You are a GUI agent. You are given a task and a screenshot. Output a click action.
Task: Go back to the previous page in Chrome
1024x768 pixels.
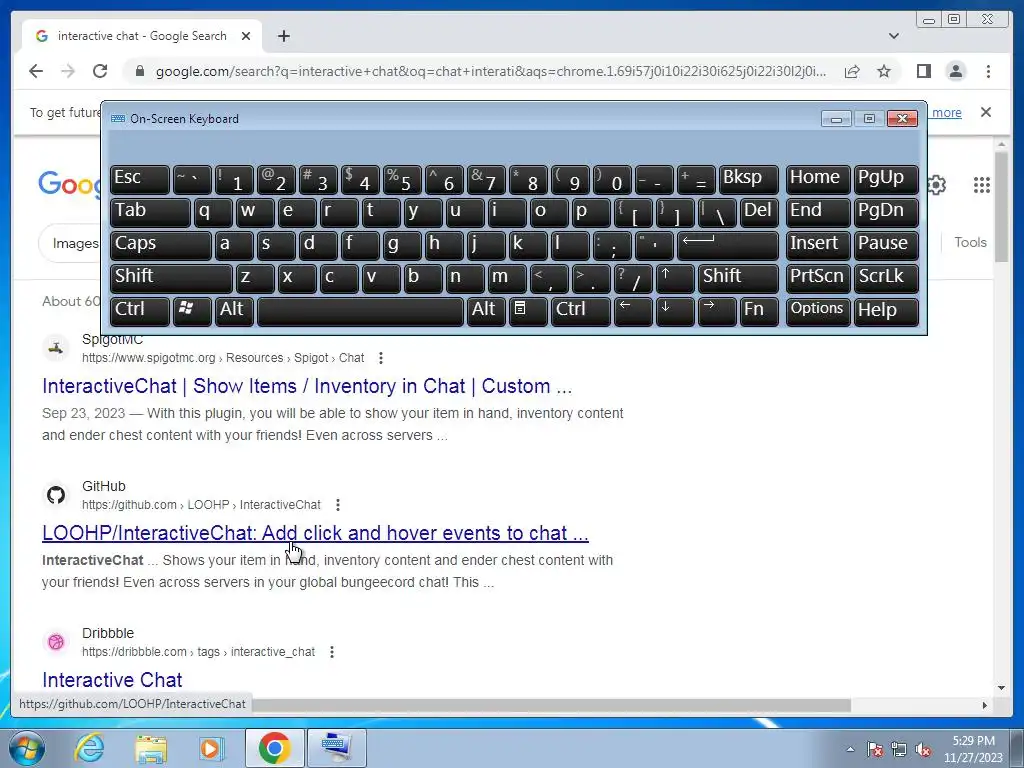pyautogui.click(x=36, y=71)
